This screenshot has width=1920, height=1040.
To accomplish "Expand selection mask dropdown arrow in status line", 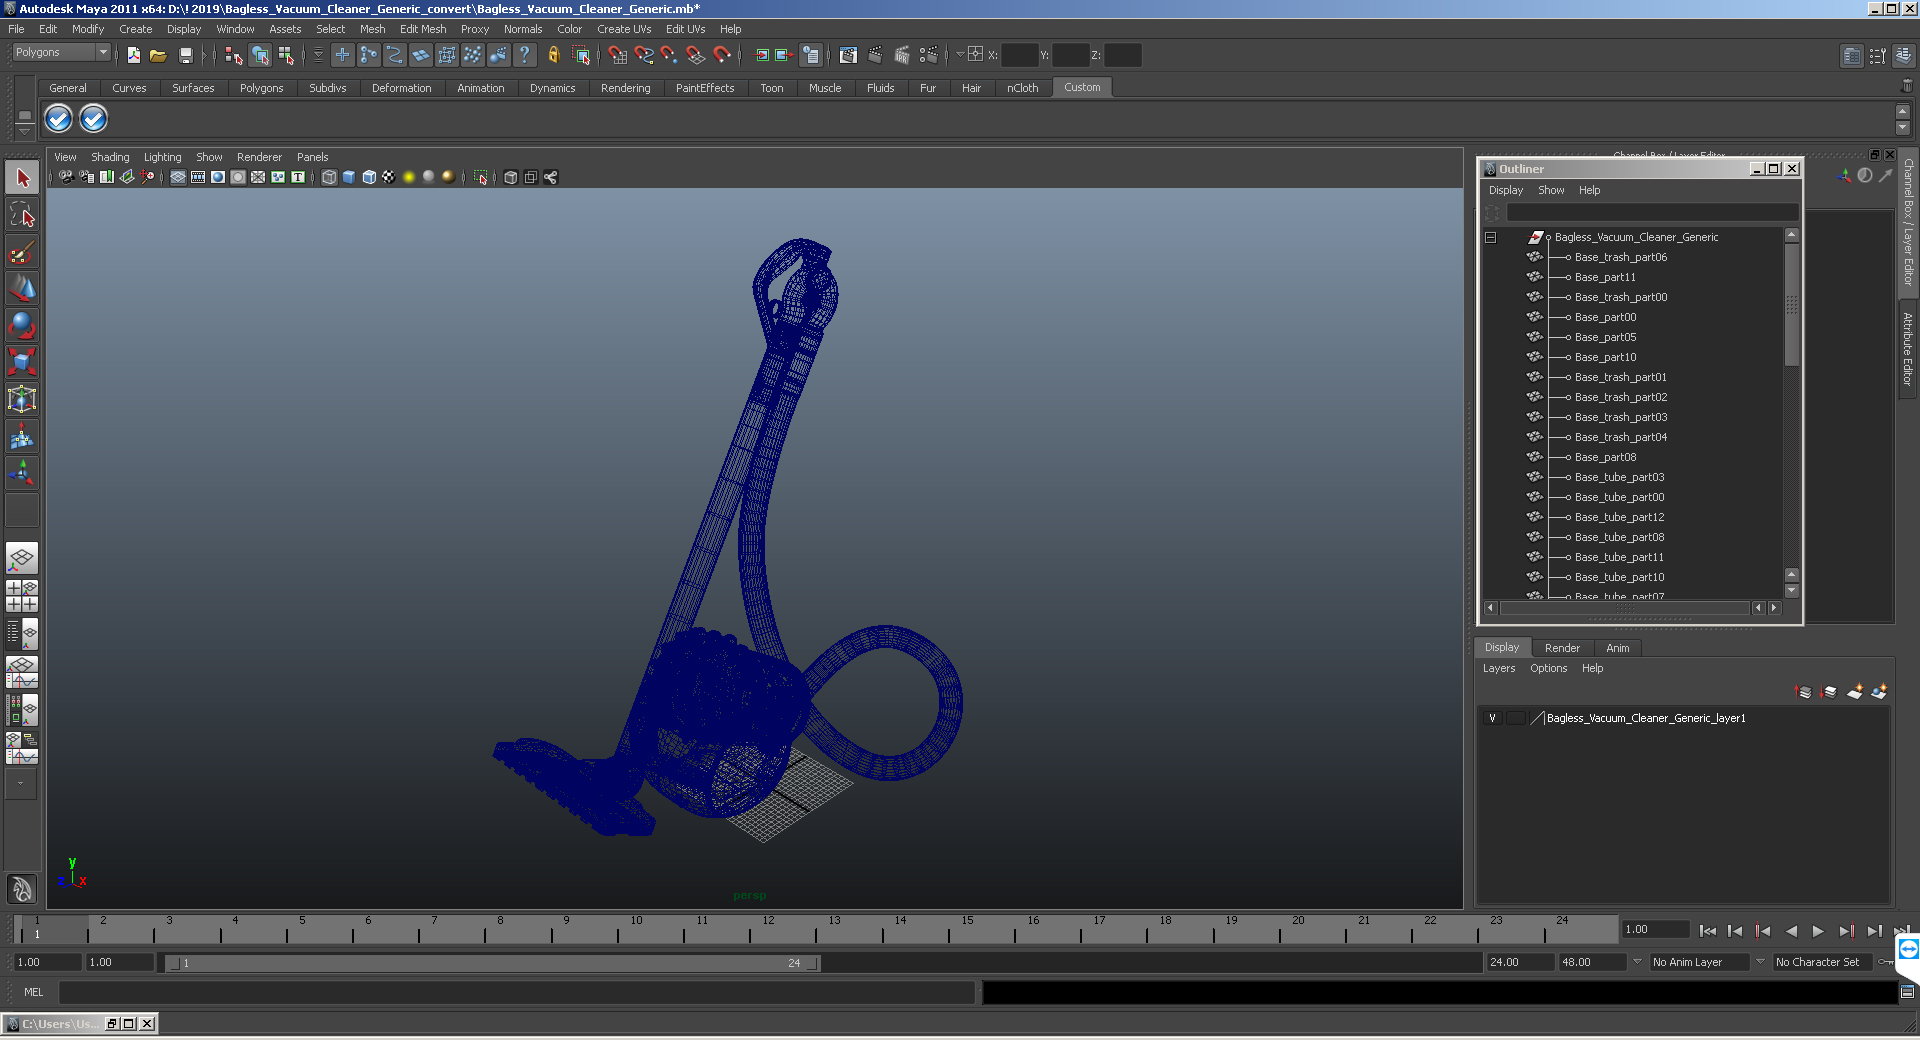I will tap(318, 55).
